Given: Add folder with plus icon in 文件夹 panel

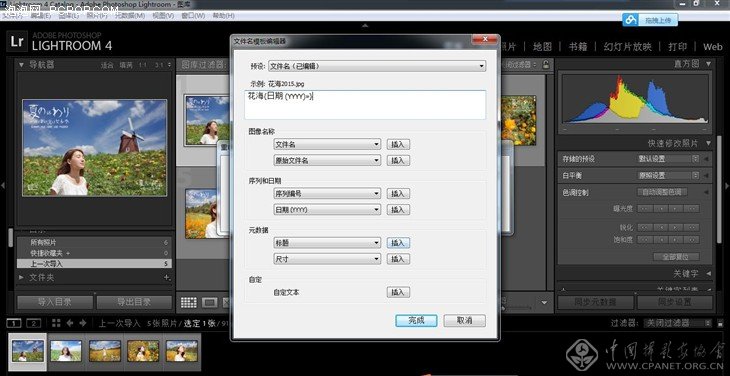Looking at the screenshot, I should tap(167, 277).
